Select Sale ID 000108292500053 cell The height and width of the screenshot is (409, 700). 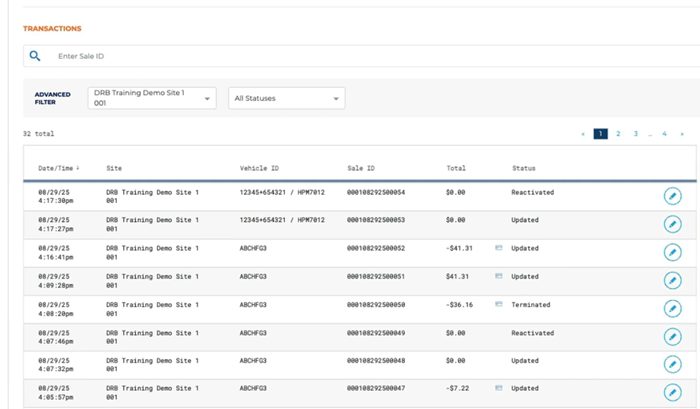click(x=376, y=220)
